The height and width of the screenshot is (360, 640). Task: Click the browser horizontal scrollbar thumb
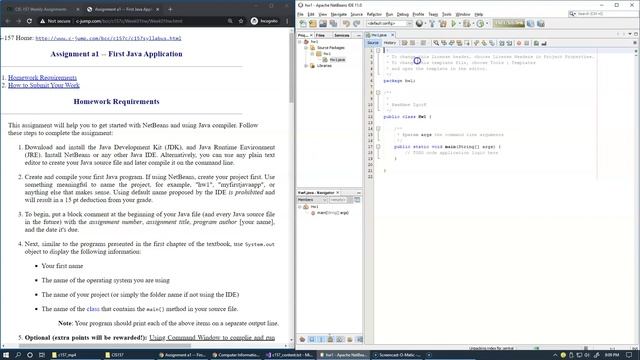pos(104,346)
